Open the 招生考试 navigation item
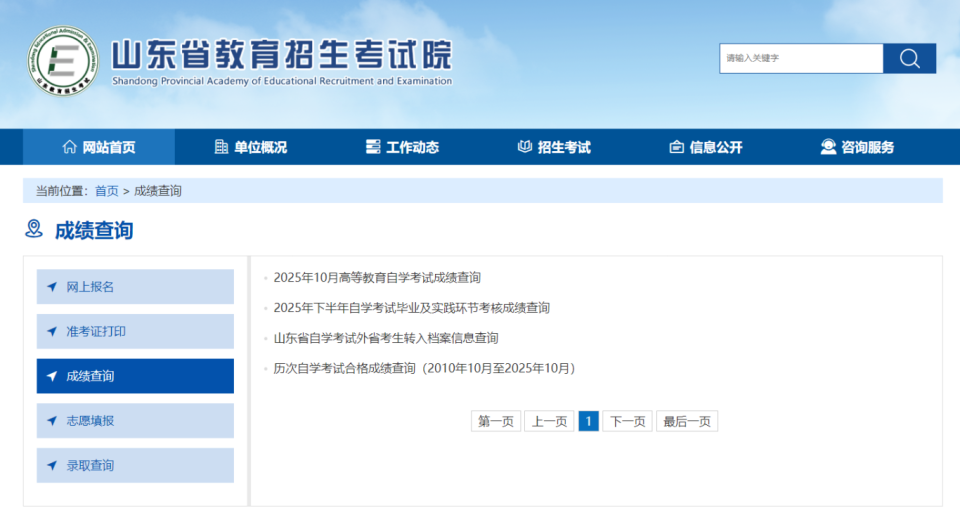Image resolution: width=960 pixels, height=515 pixels. coord(554,147)
